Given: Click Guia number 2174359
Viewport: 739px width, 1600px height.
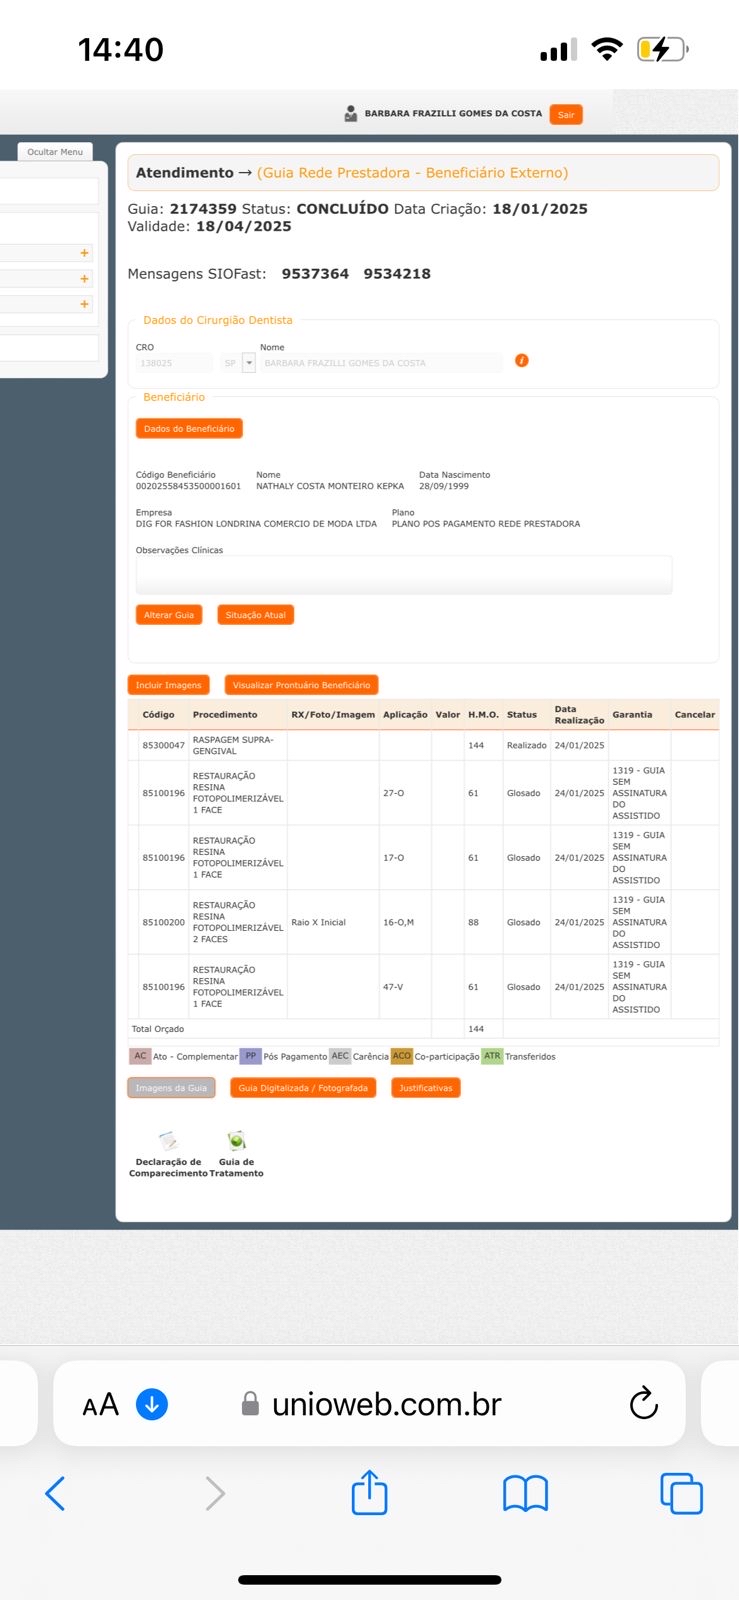Looking at the screenshot, I should pos(203,209).
